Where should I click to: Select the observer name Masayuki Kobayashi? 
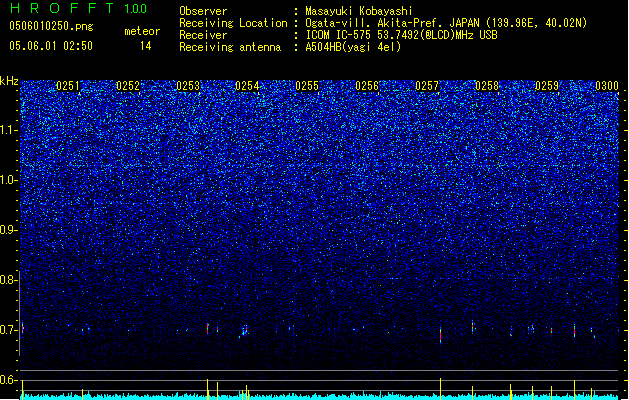click(359, 11)
